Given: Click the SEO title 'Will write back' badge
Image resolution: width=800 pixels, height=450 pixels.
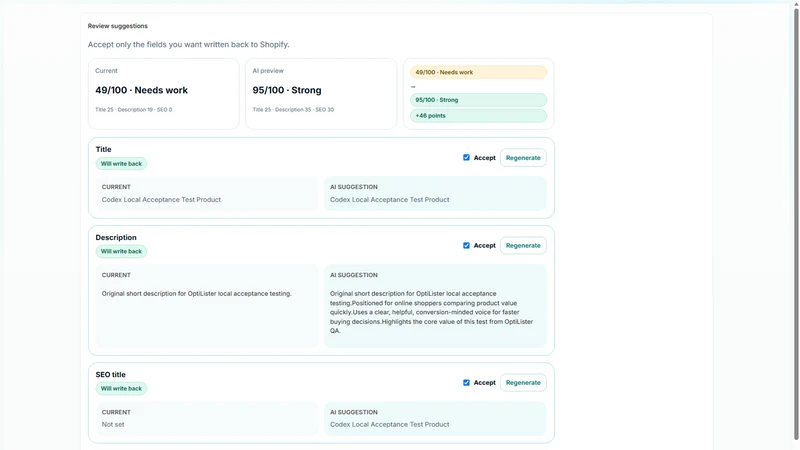Looking at the screenshot, I should tap(121, 389).
